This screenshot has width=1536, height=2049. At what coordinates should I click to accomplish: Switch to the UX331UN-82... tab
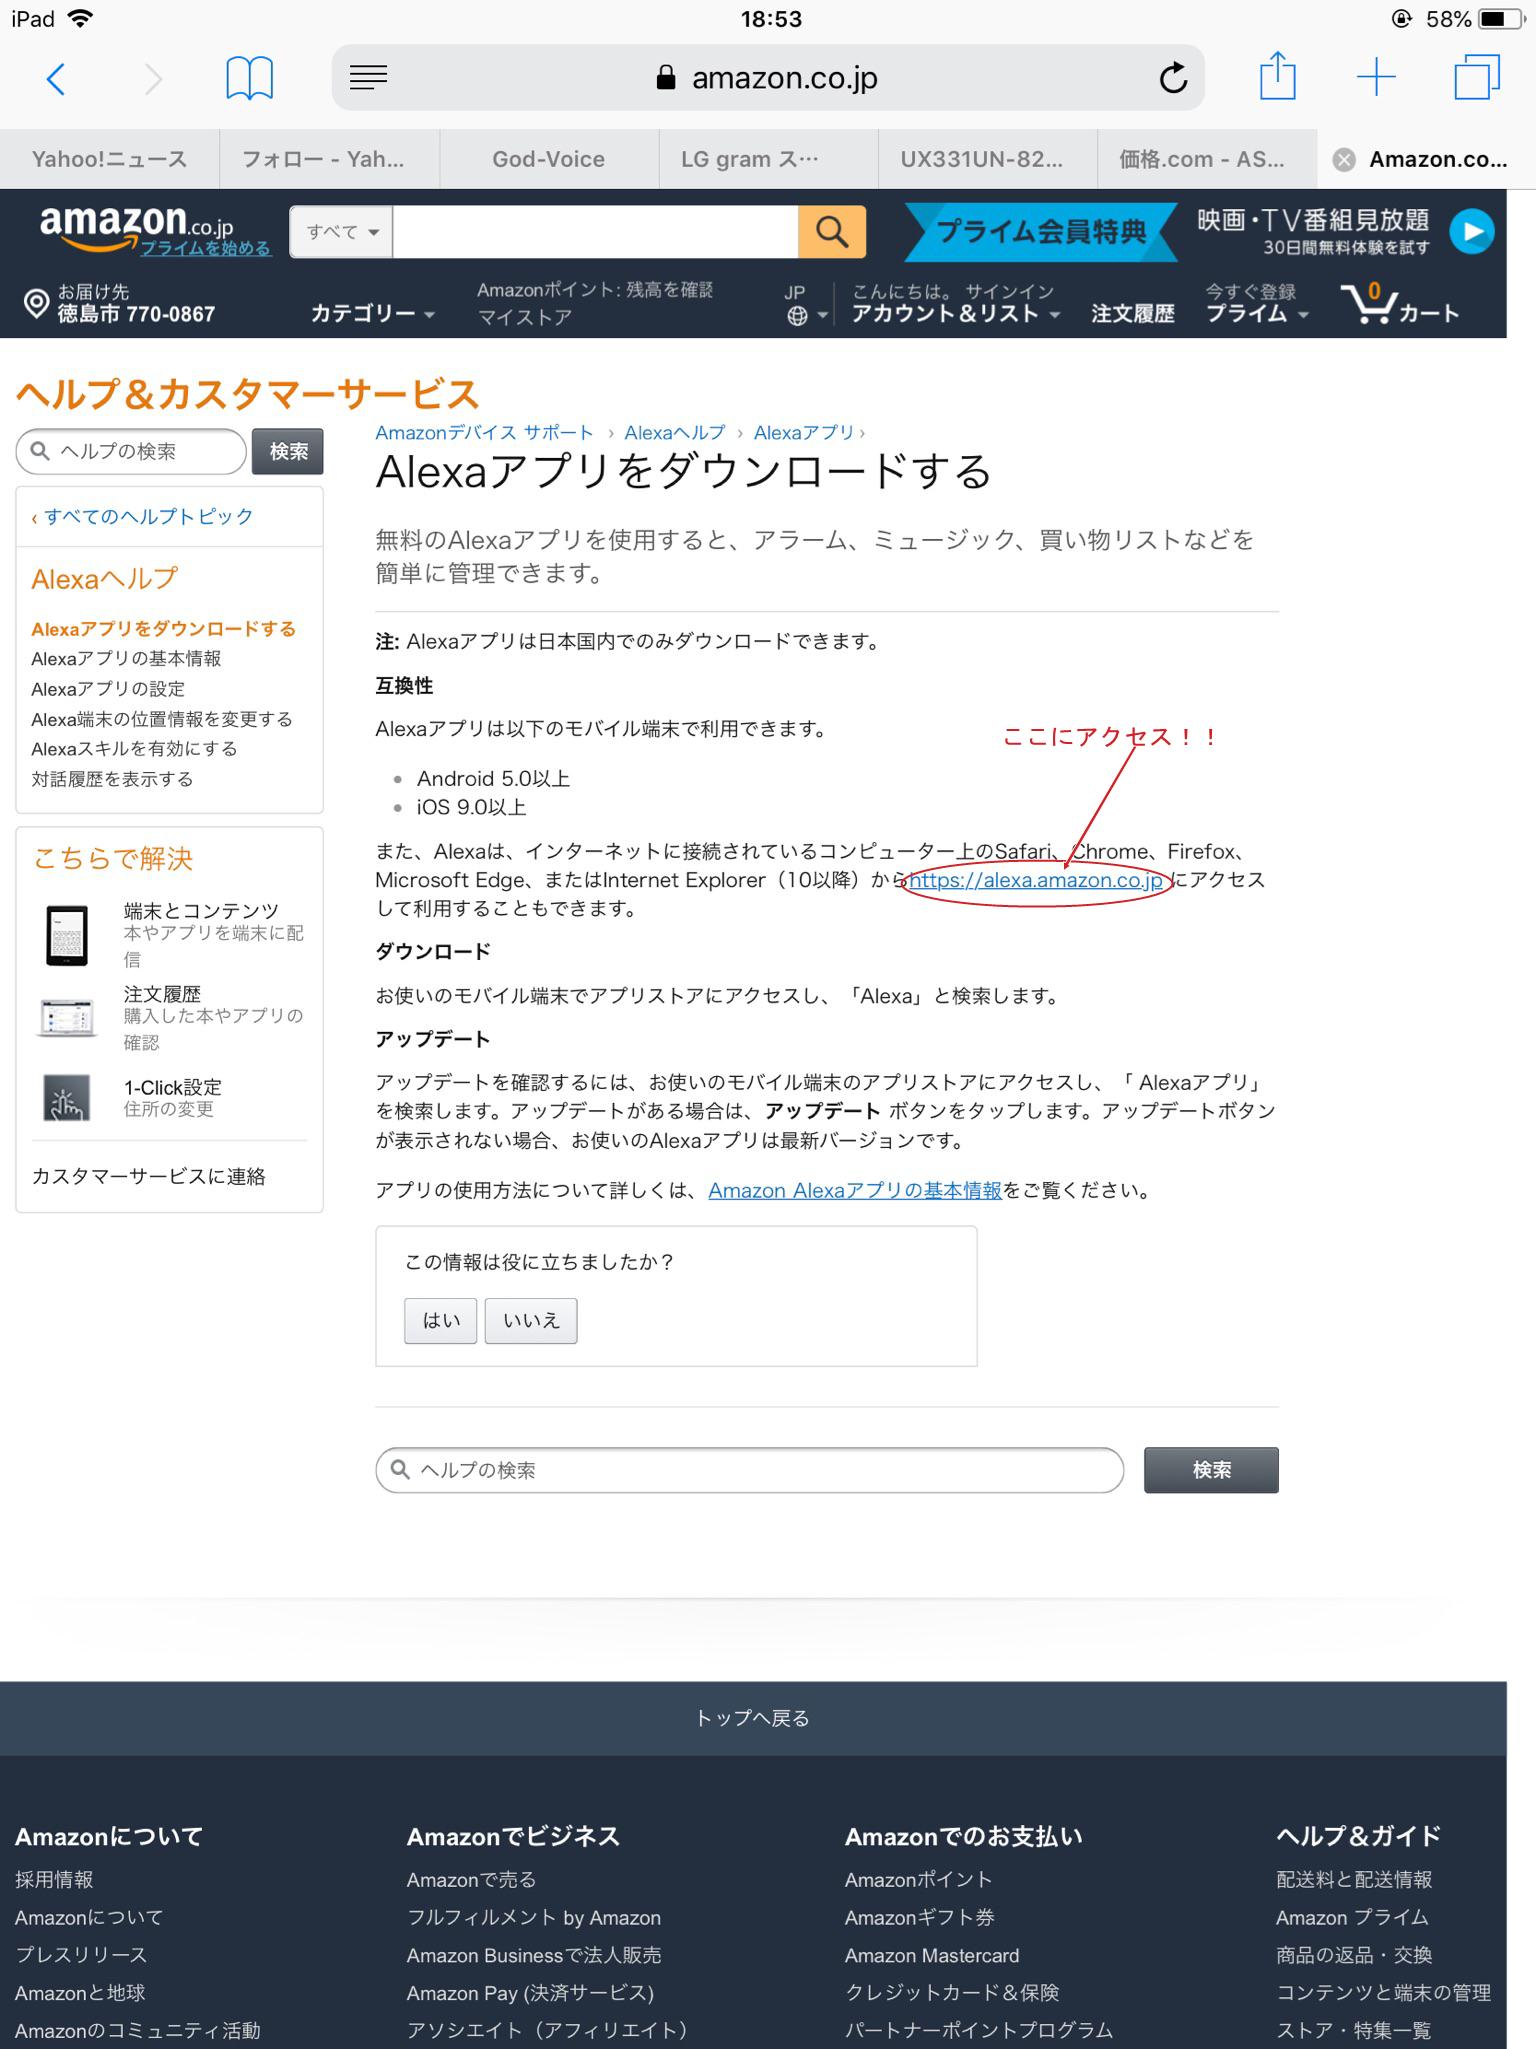(x=987, y=159)
